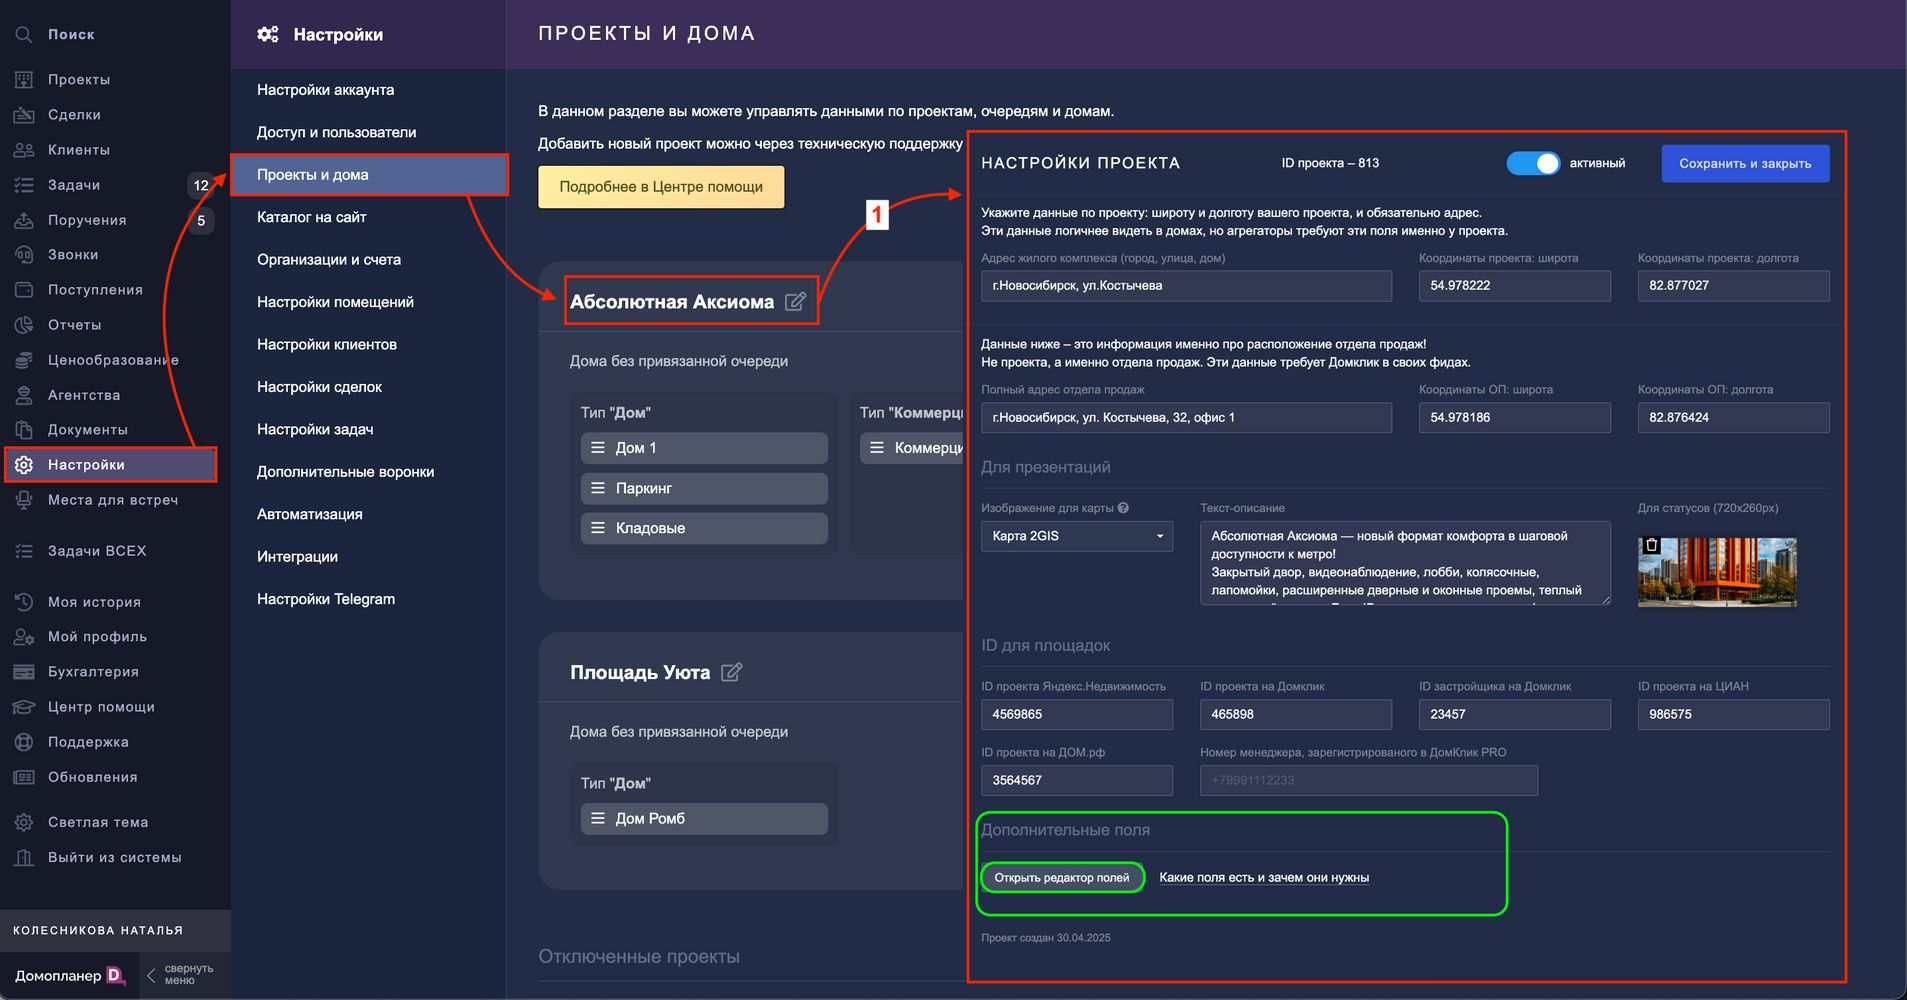This screenshot has width=1907, height=1000.
Task: Click the drag handle icon for Паркинг
Action: [598, 488]
